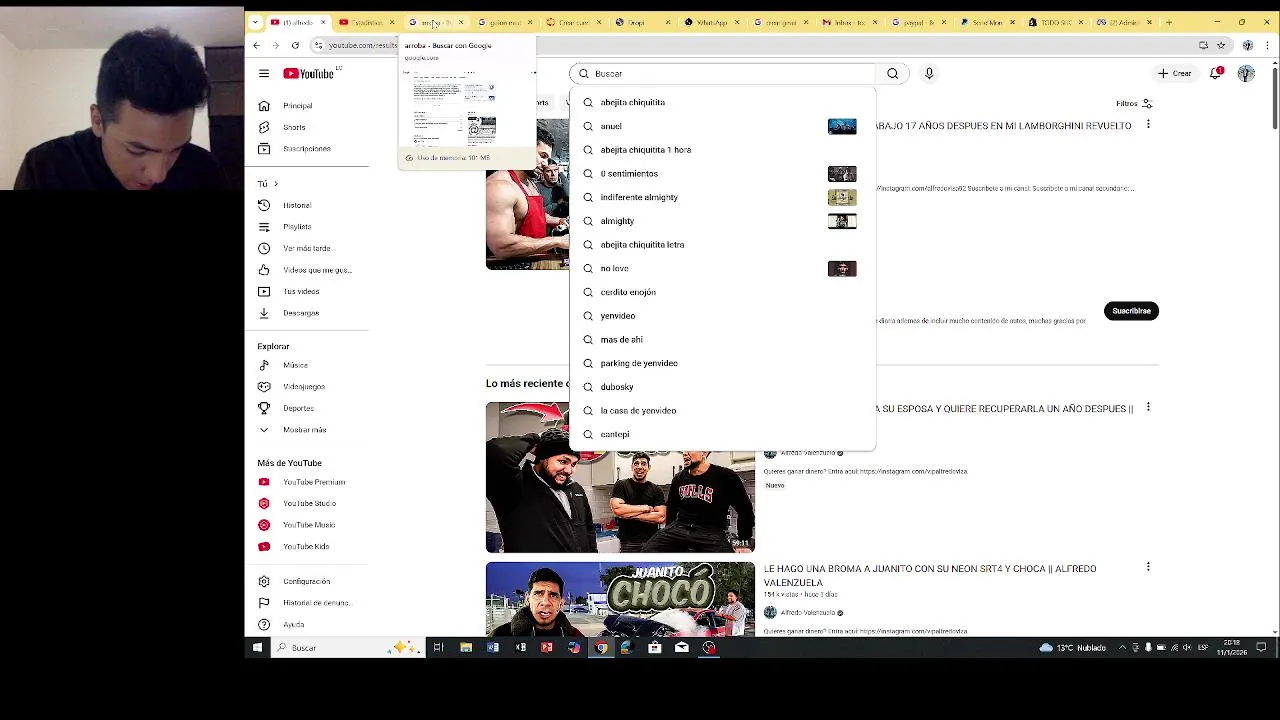Image resolution: width=1280 pixels, height=720 pixels.
Task: Open the notifications bell
Action: [1215, 73]
